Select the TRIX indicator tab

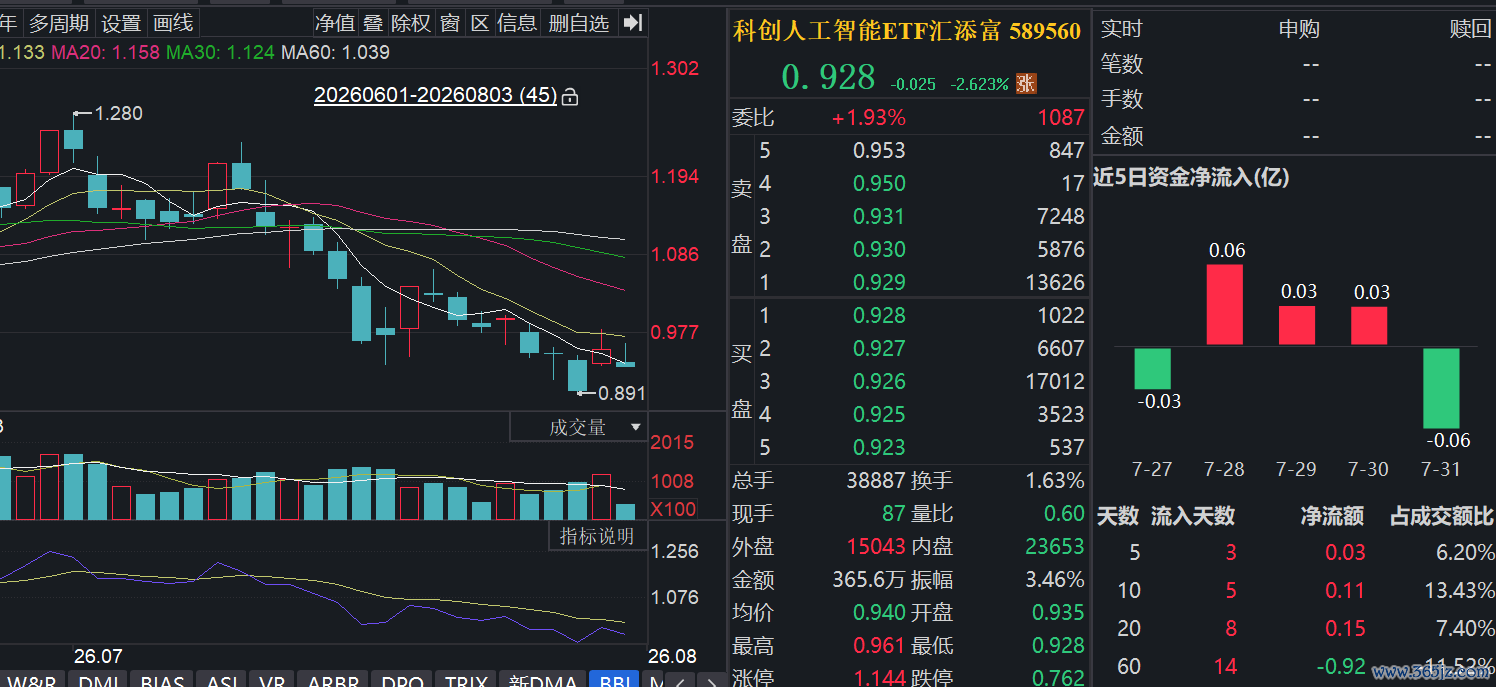(x=466, y=682)
